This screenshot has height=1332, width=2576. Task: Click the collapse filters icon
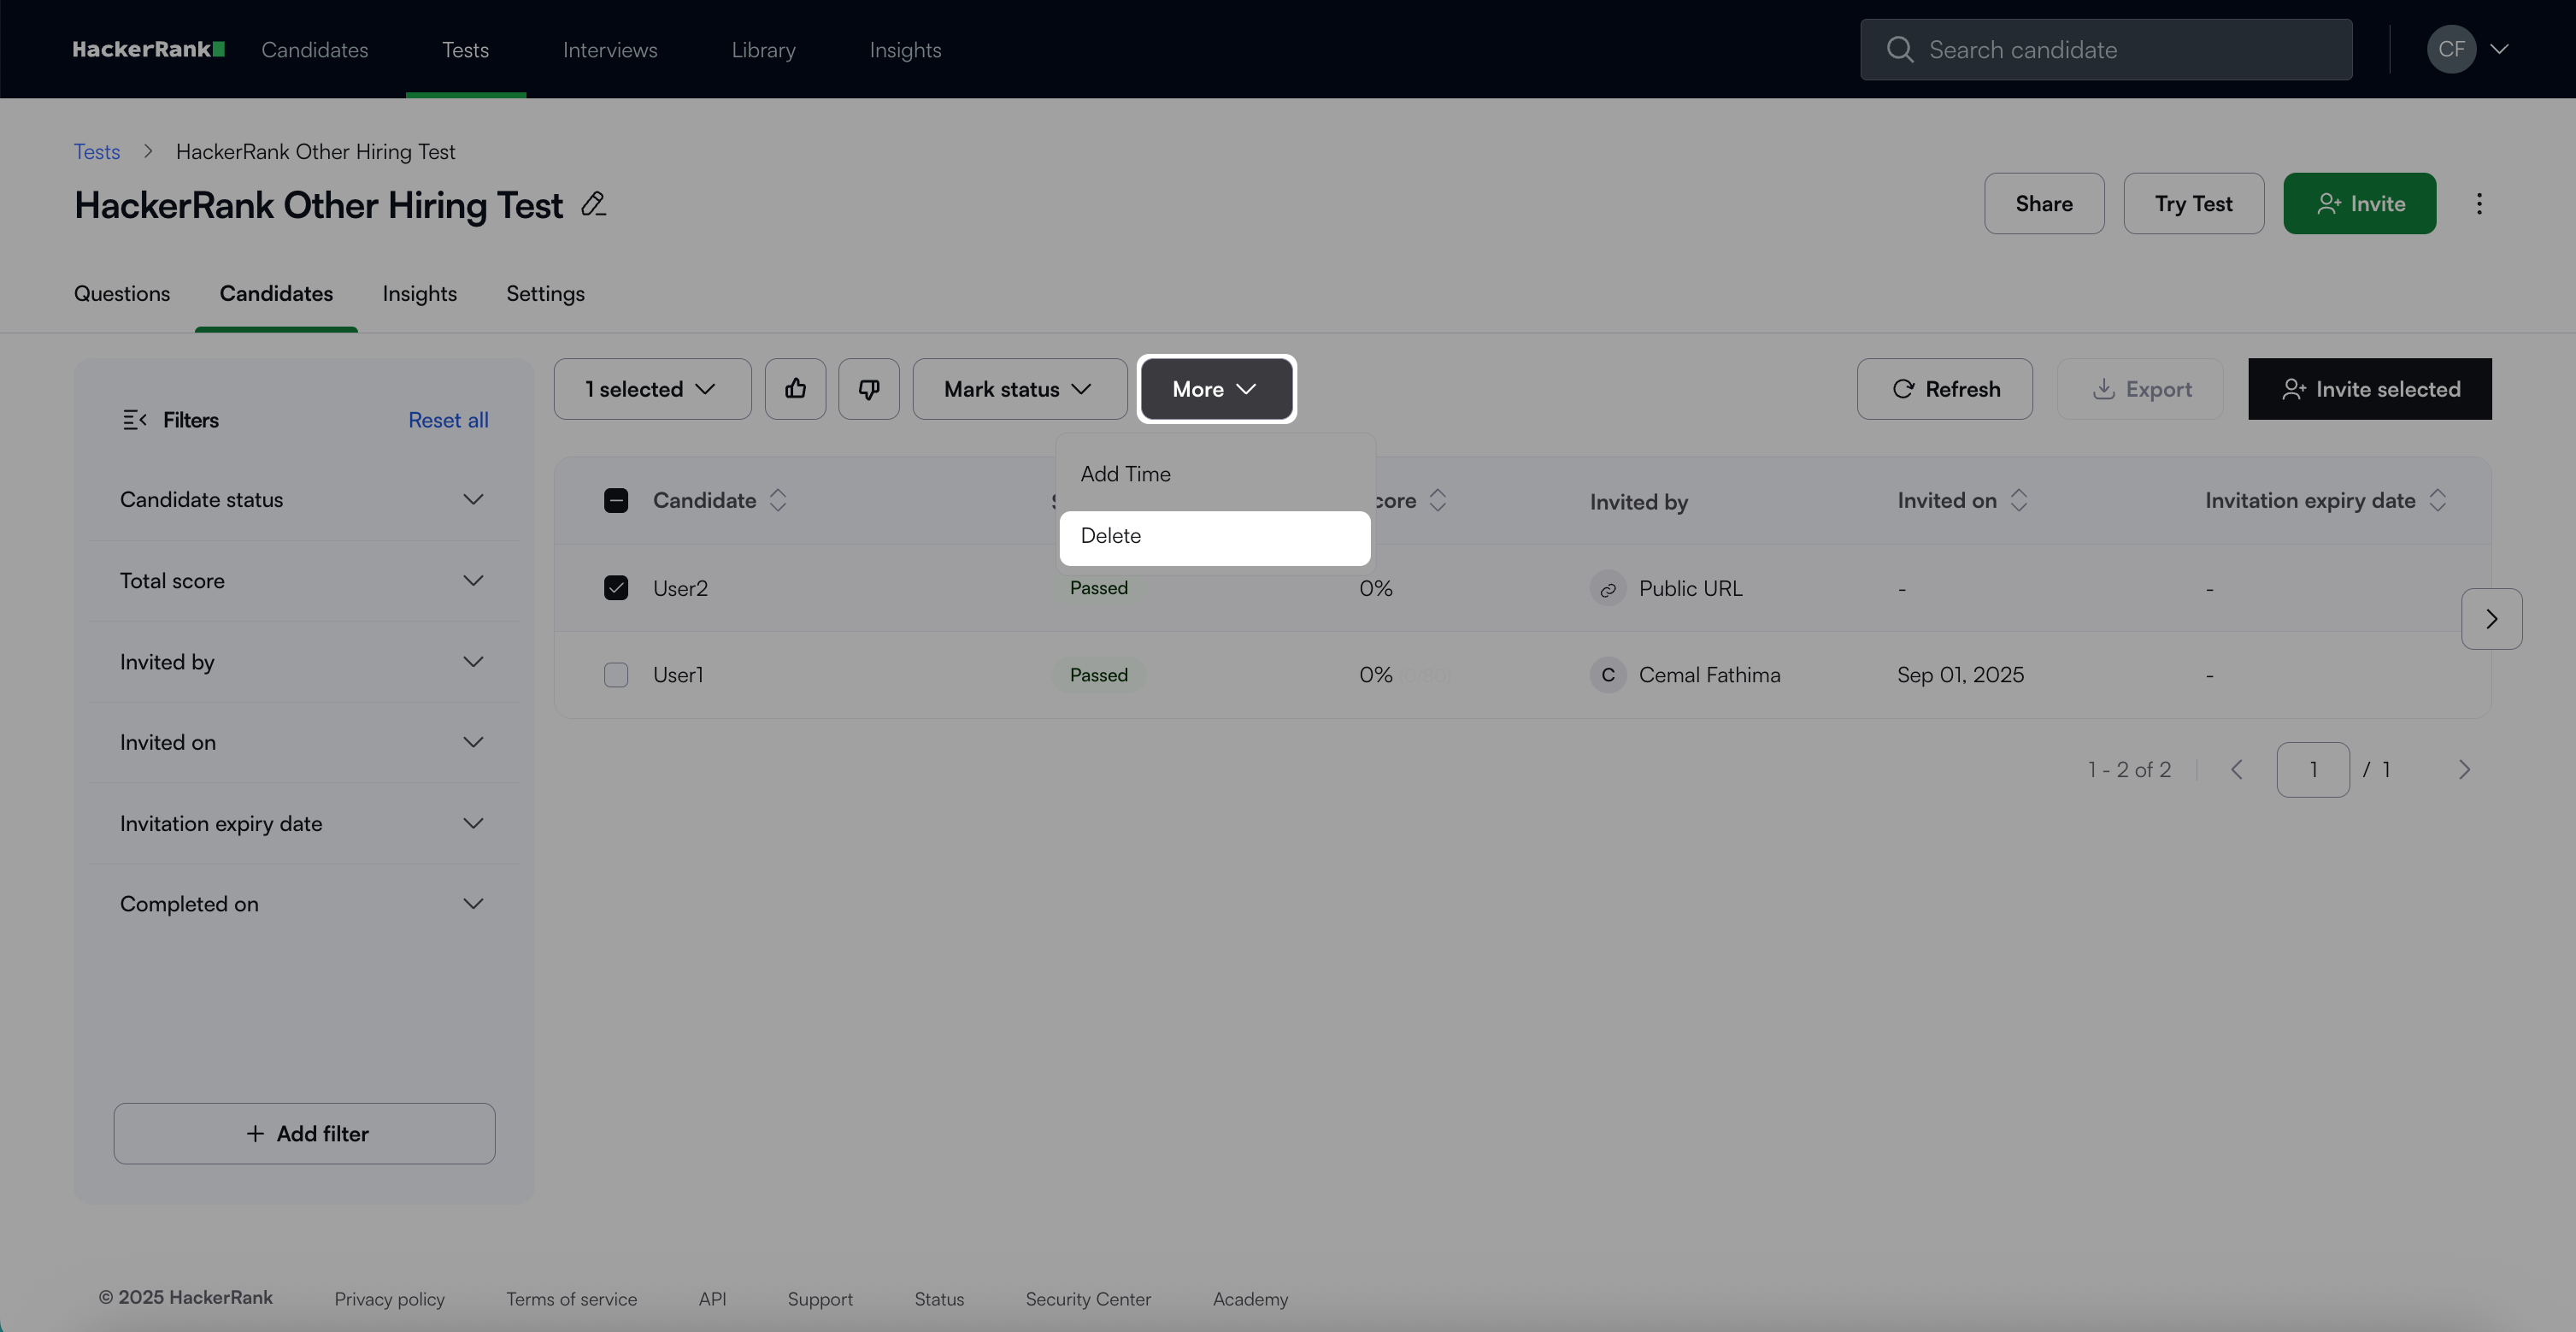coord(134,420)
